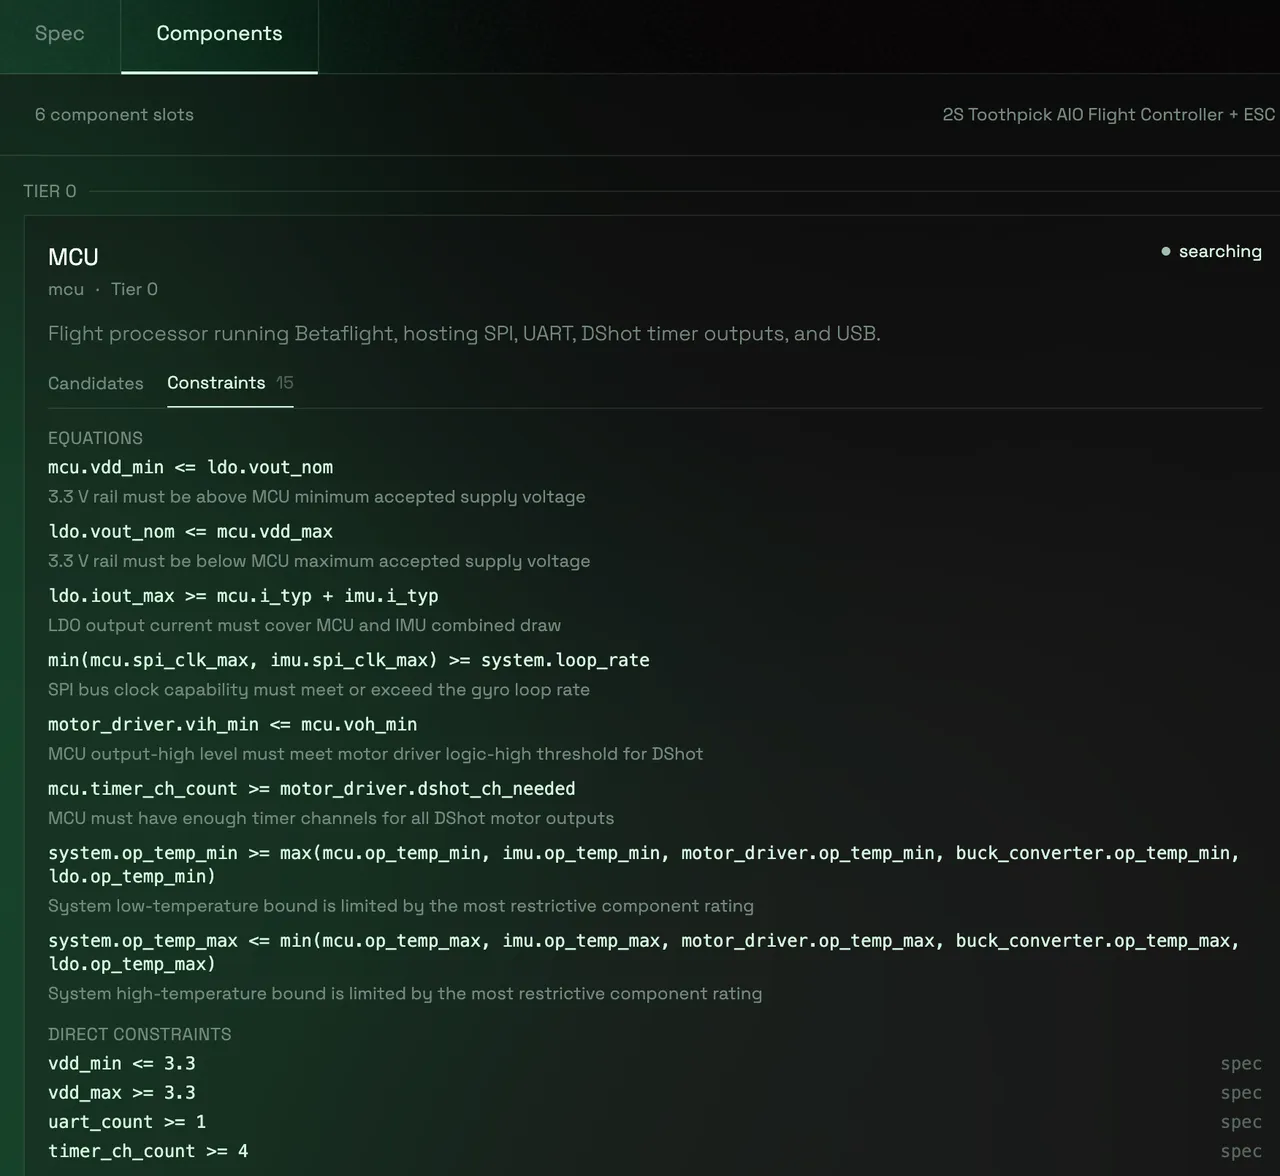The width and height of the screenshot is (1280, 1176).
Task: Select the mcu.timer_ch_count DShot equation
Action: pos(312,789)
